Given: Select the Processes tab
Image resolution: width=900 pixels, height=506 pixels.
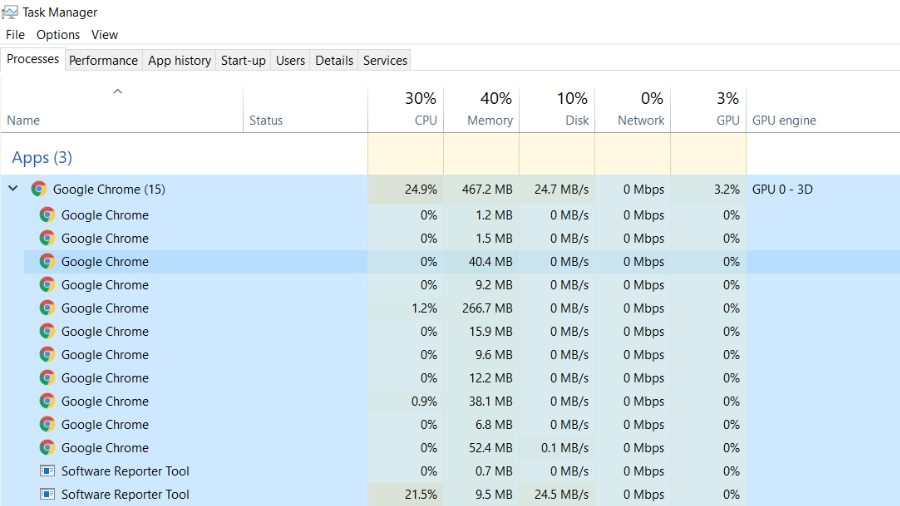Looking at the screenshot, I should [33, 59].
